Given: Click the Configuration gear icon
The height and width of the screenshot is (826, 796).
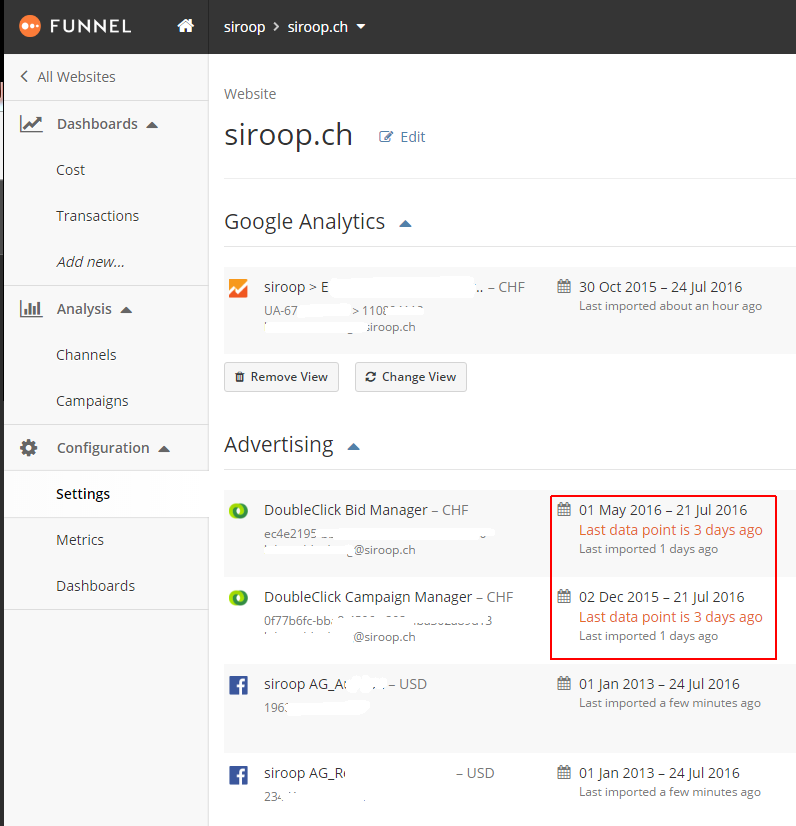Looking at the screenshot, I should coord(29,448).
